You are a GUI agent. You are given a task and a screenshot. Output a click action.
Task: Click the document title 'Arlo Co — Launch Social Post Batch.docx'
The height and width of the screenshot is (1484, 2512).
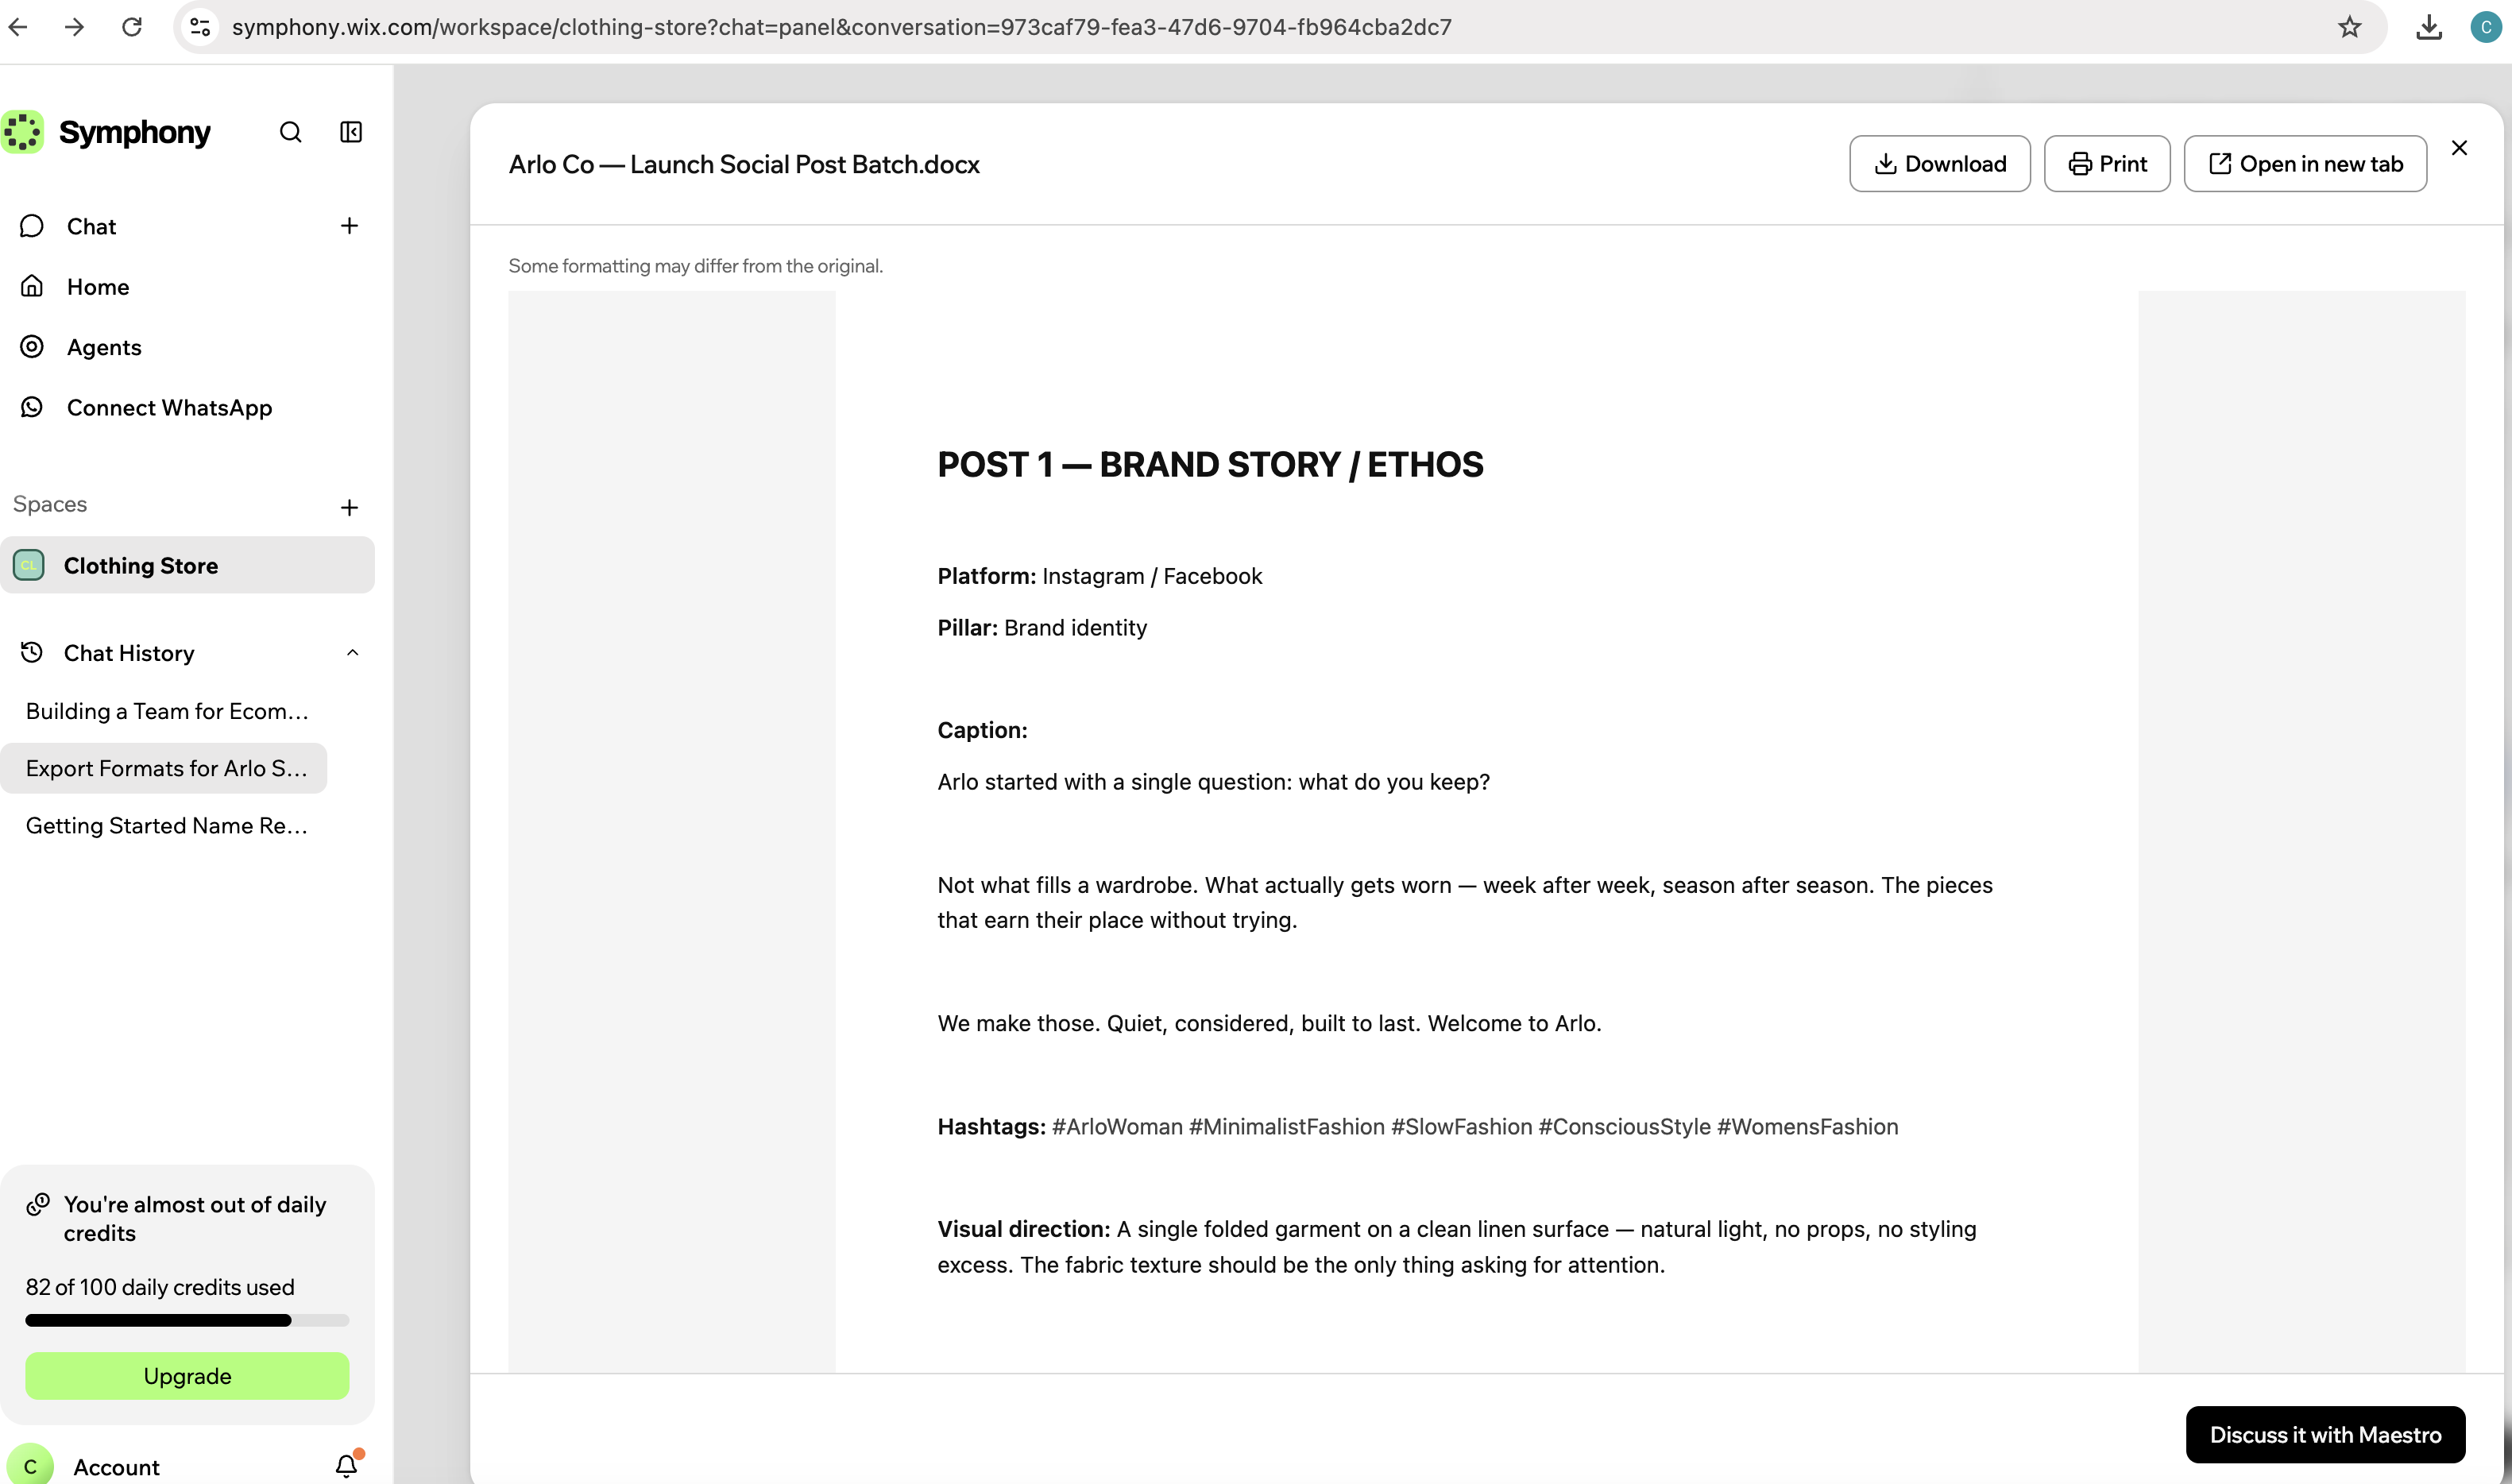[x=744, y=164]
